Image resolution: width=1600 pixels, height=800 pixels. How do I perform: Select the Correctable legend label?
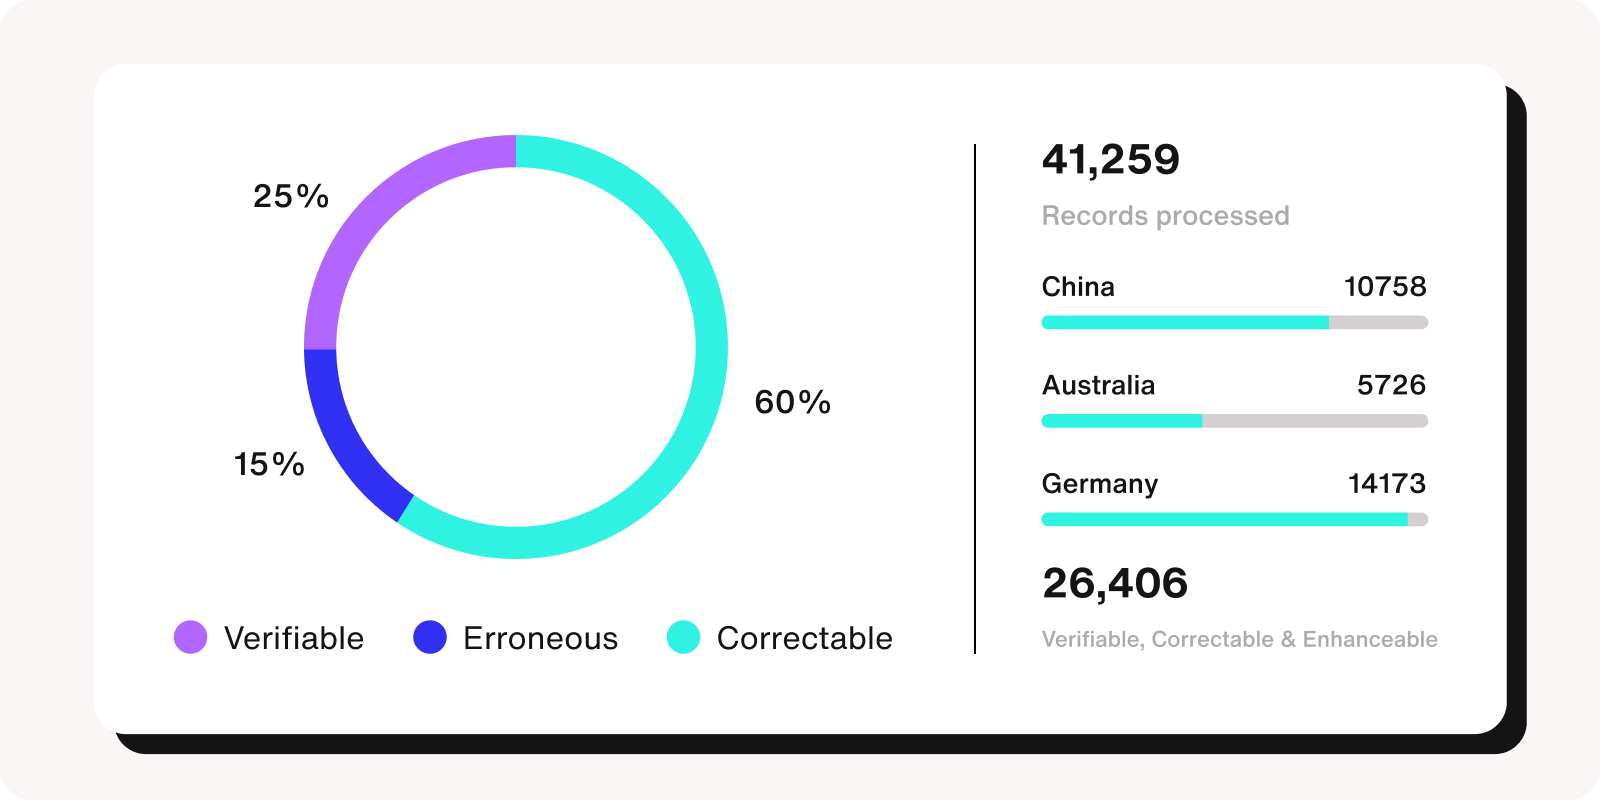click(x=804, y=638)
